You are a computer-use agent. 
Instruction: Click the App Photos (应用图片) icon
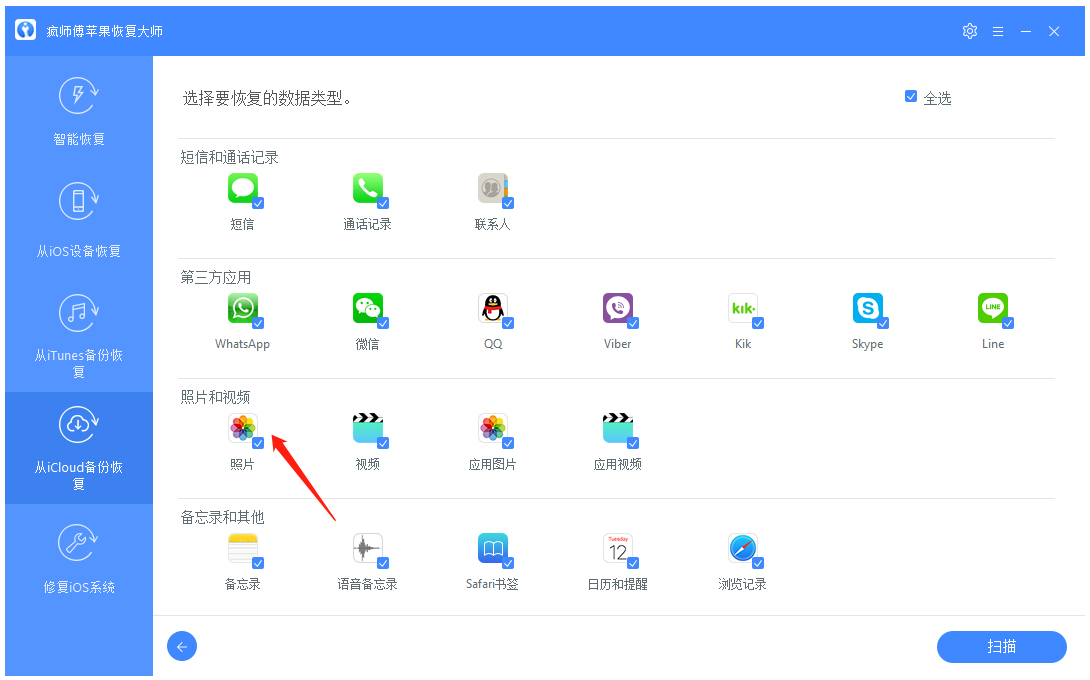493,428
